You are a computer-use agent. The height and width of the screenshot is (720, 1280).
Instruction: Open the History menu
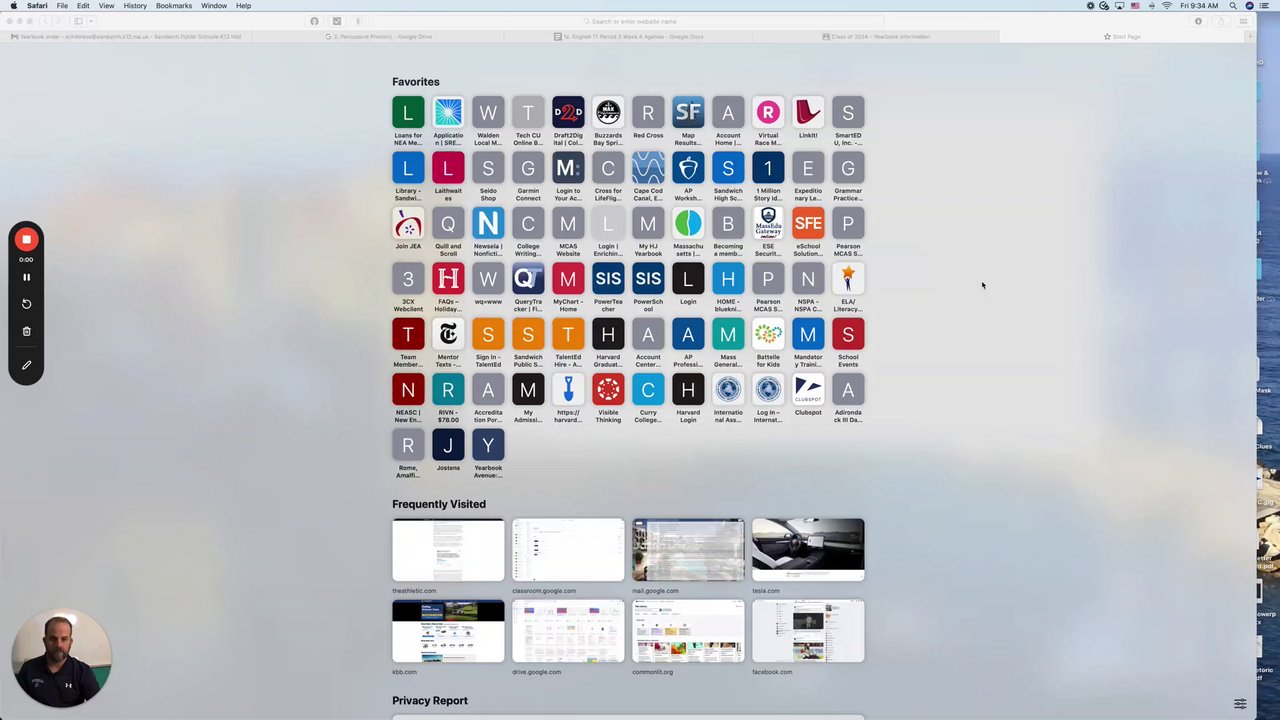click(x=135, y=6)
